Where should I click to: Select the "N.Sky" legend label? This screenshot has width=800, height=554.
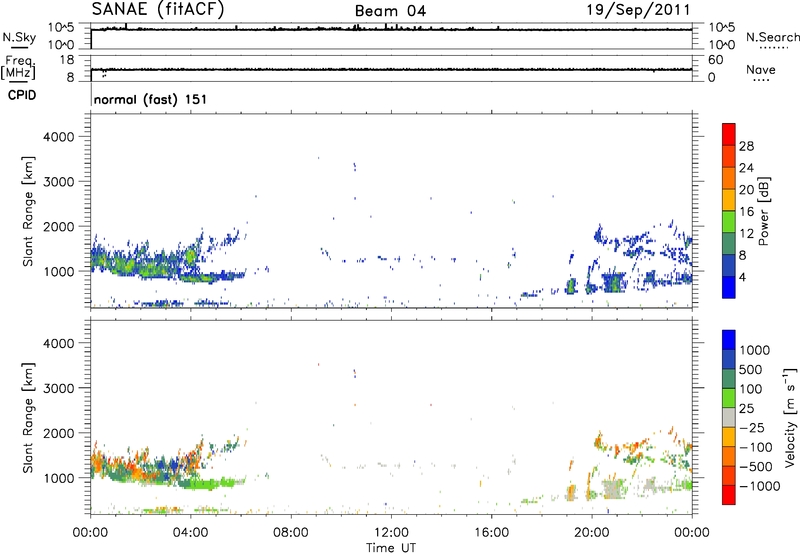(19, 37)
